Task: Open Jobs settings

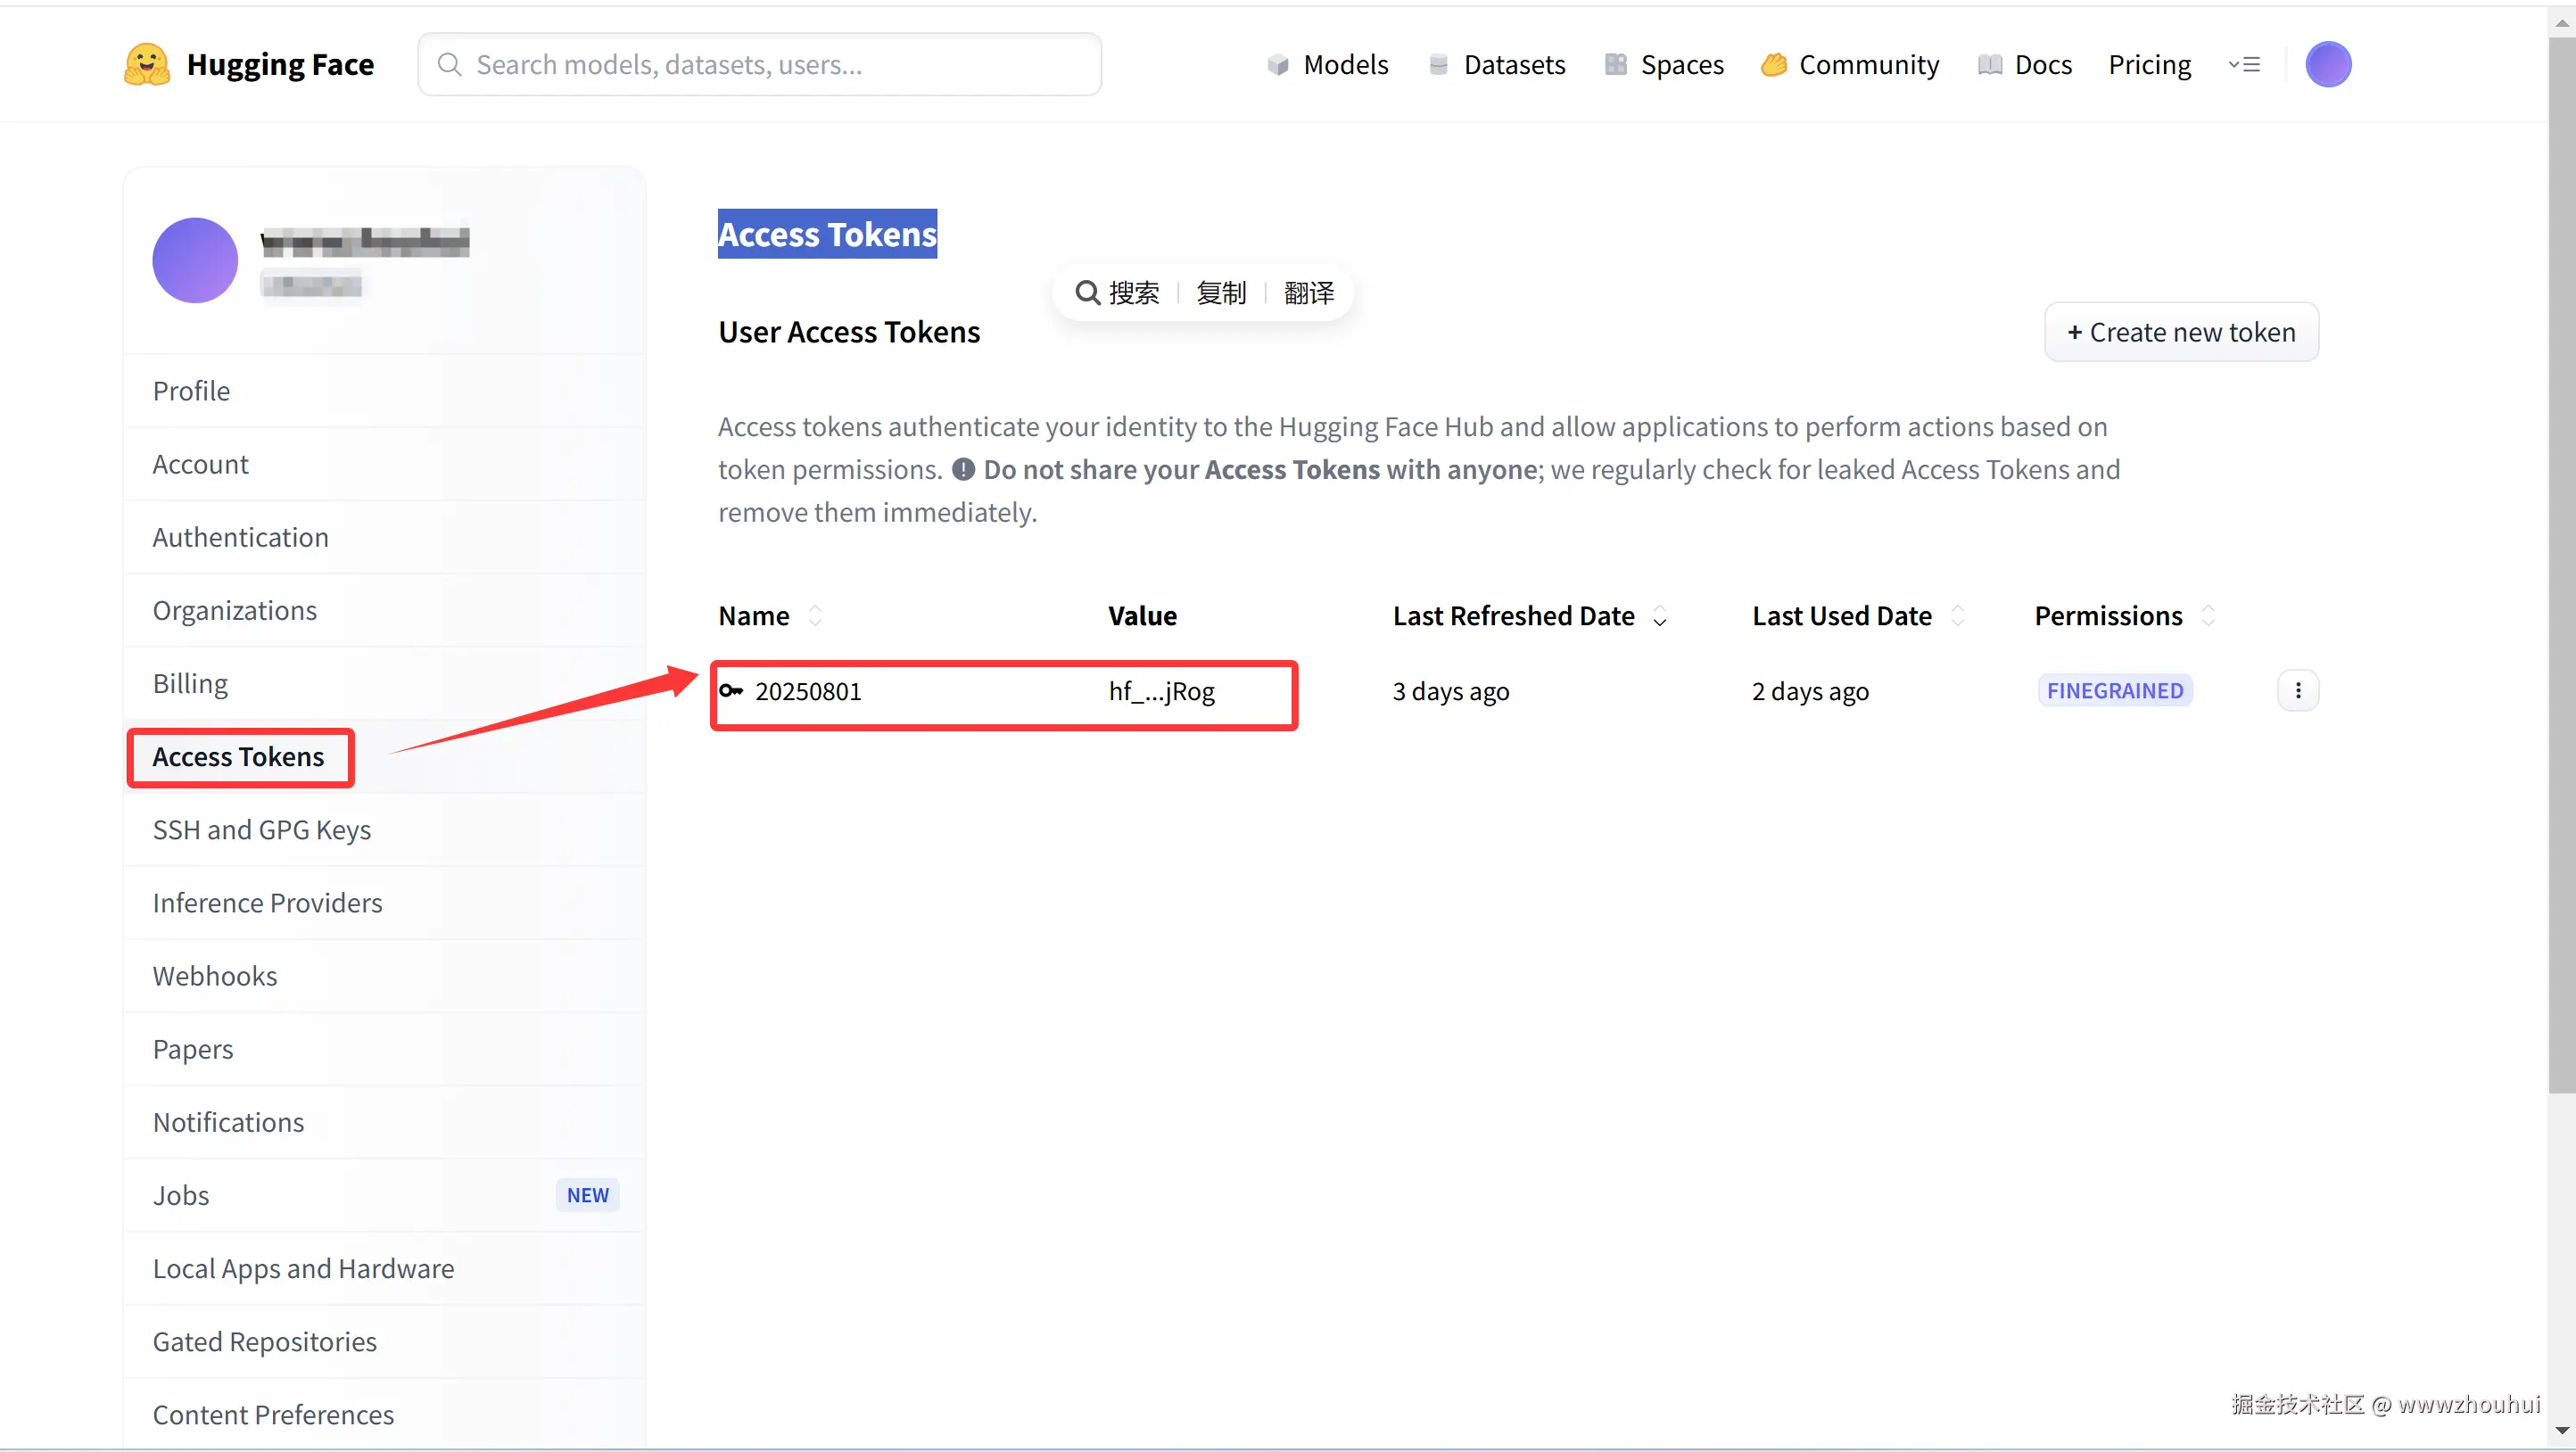Action: point(385,1195)
